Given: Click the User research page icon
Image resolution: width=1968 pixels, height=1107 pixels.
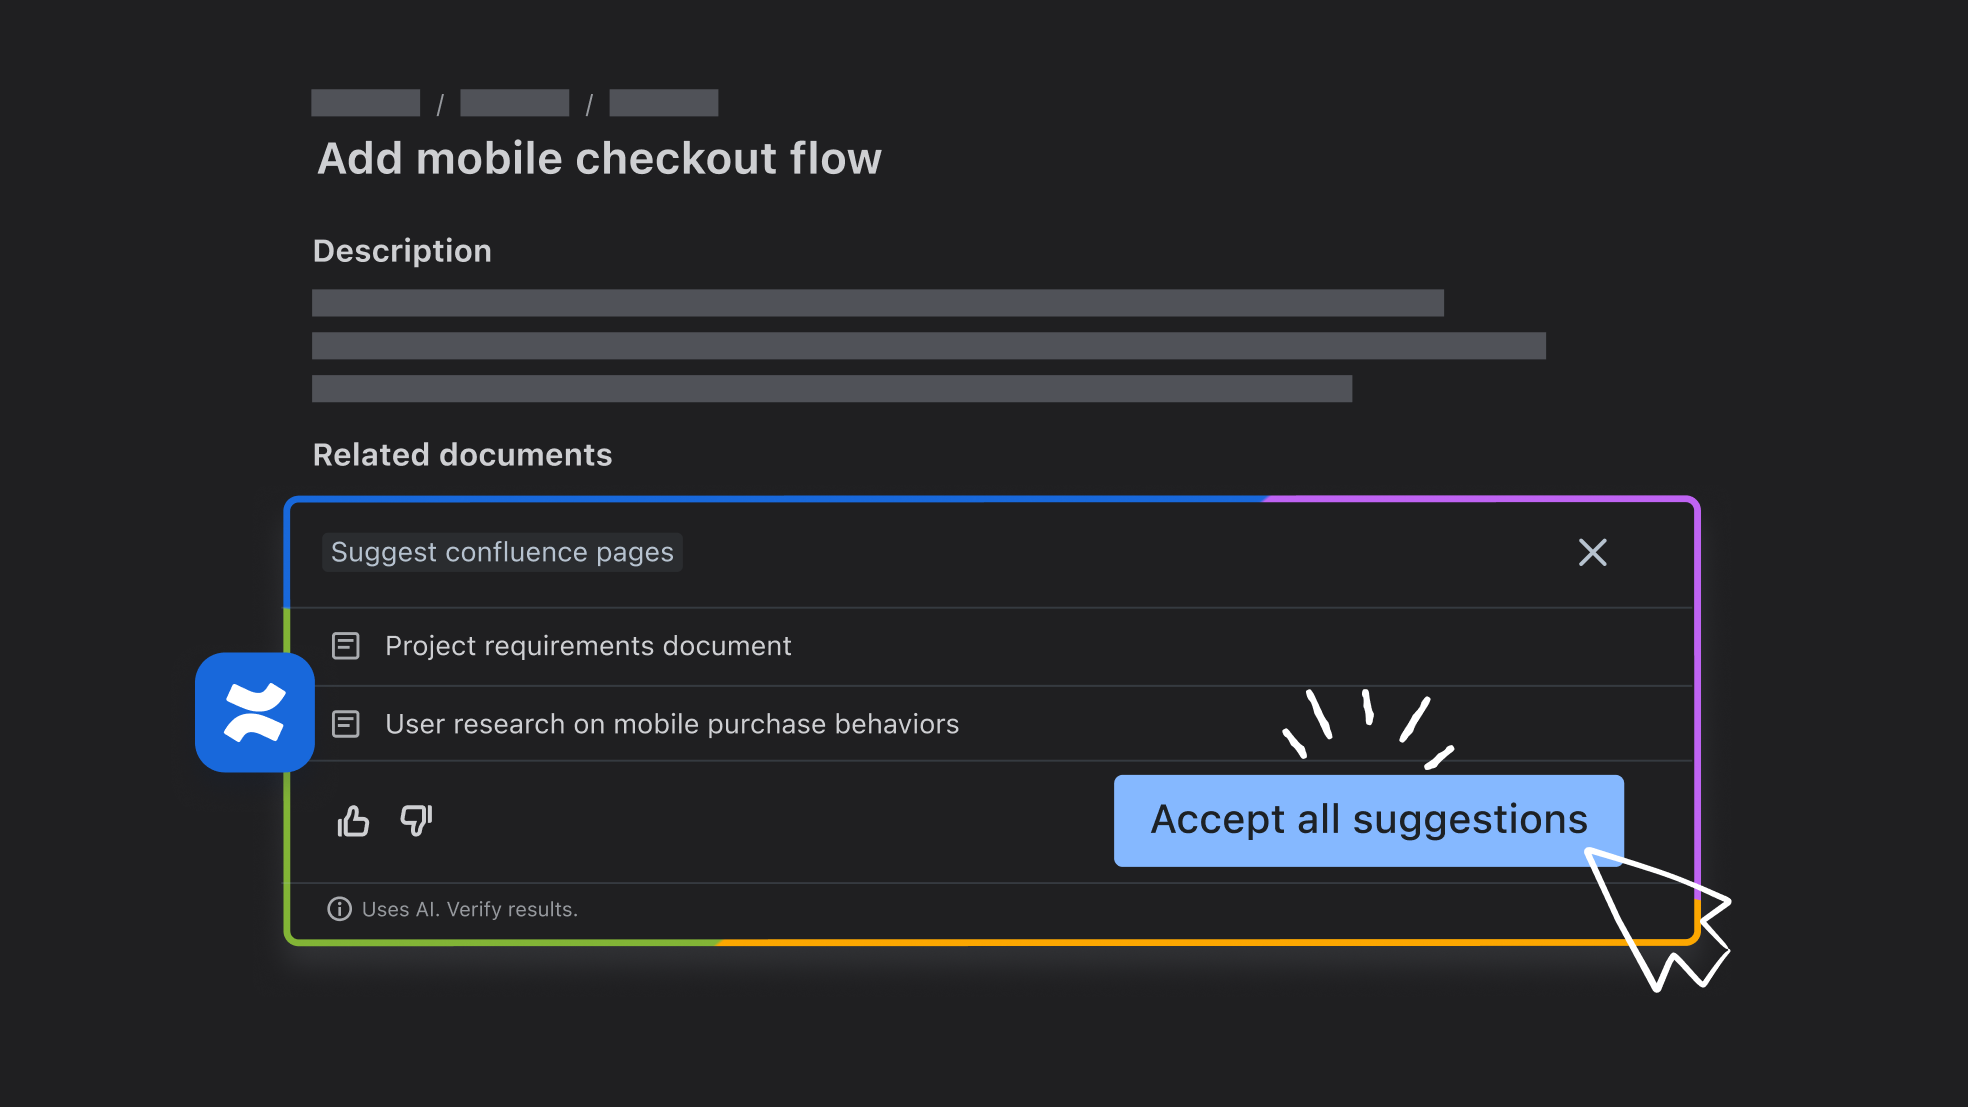Looking at the screenshot, I should pos(346,724).
